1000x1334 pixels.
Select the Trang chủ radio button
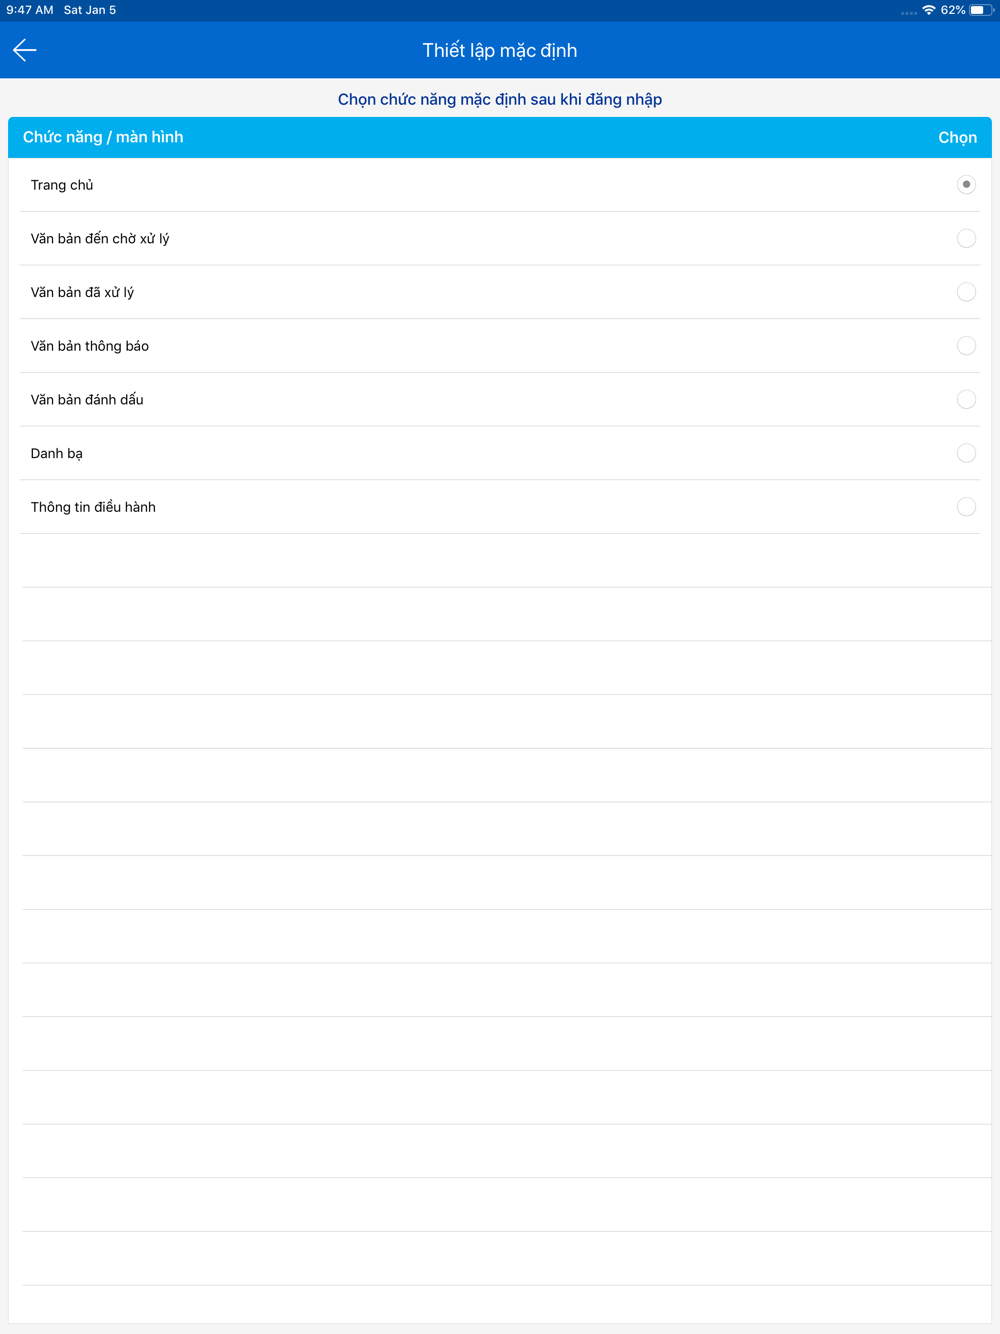[966, 185]
